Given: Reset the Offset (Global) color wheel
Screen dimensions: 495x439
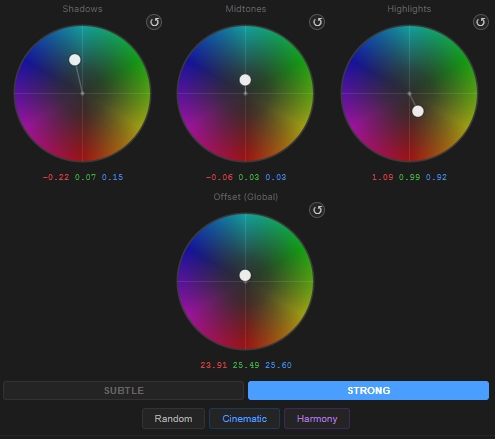Looking at the screenshot, I should pos(317,210).
